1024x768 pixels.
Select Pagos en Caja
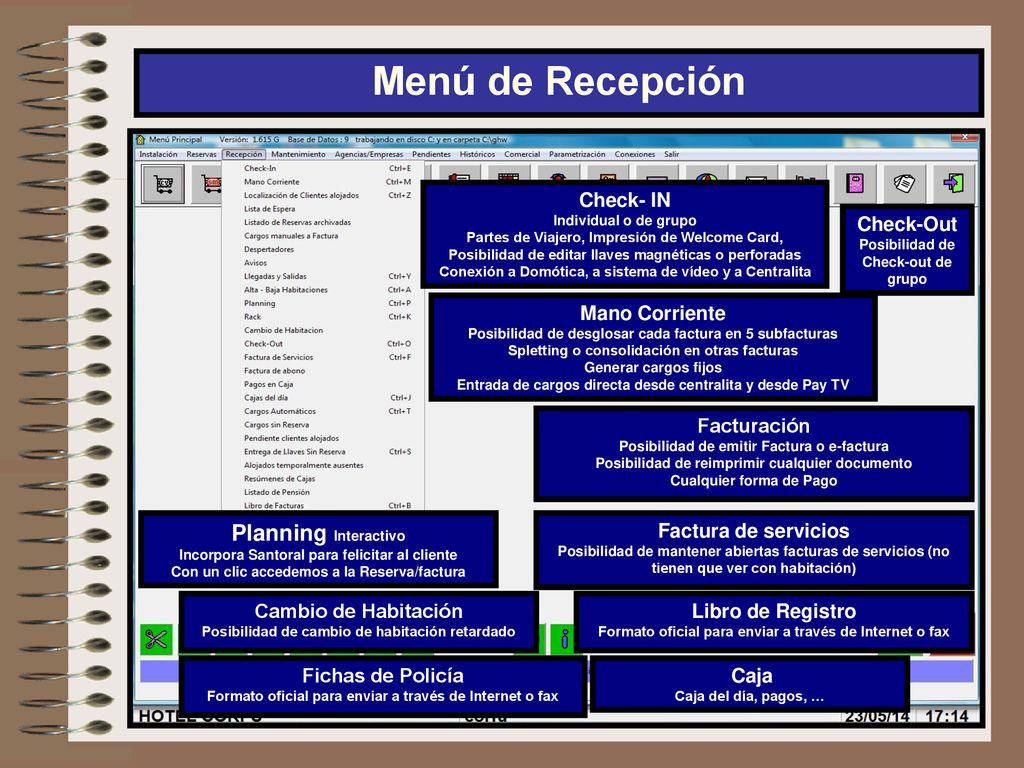click(323, 385)
